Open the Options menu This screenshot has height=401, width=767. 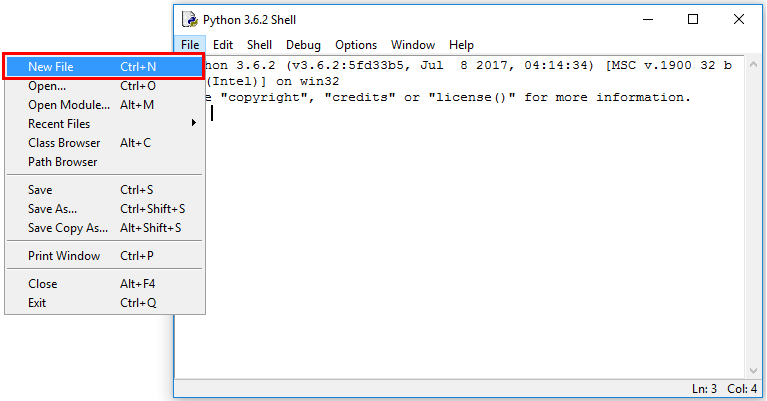356,45
